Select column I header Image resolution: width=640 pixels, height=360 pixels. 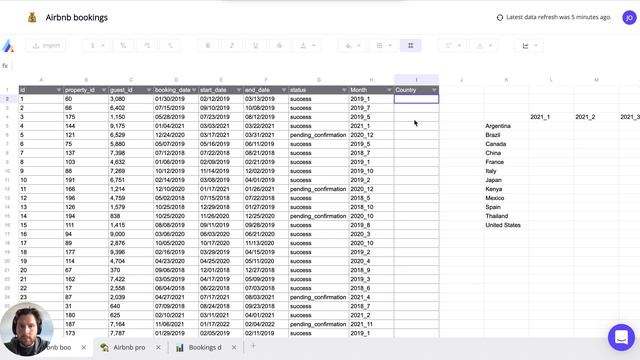416,80
